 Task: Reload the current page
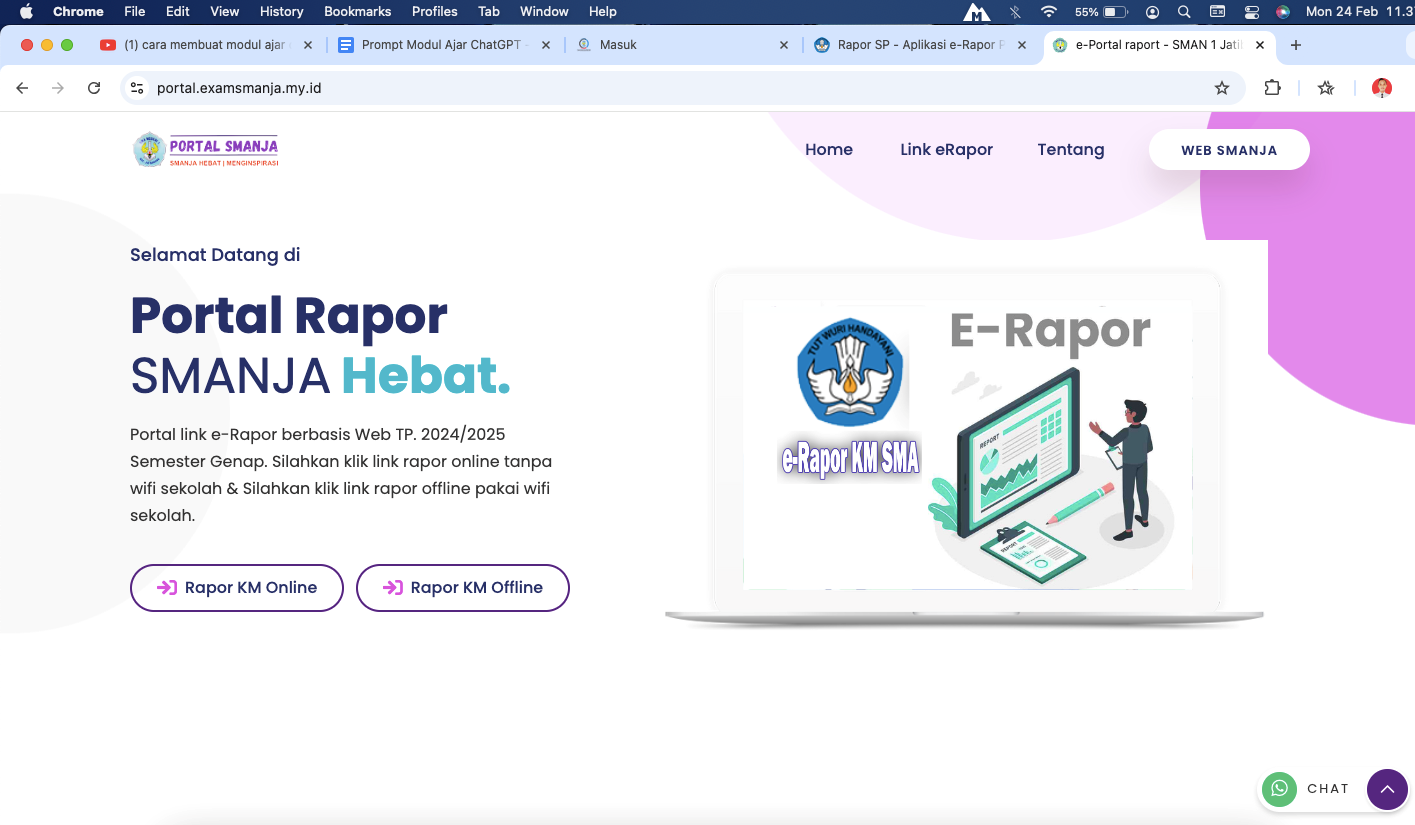click(94, 88)
